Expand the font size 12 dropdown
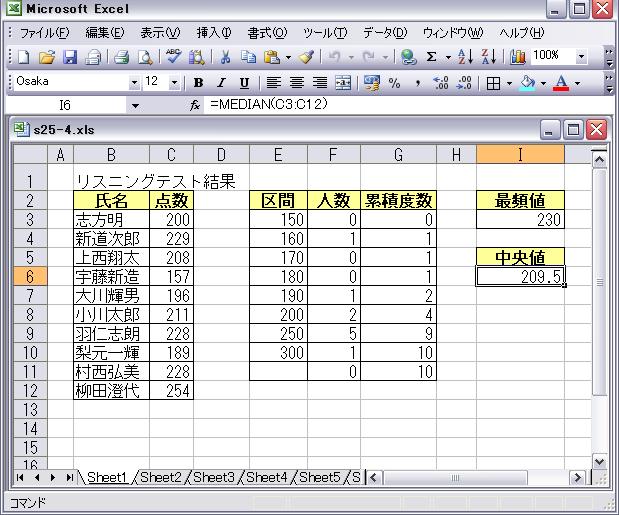The width and height of the screenshot is (619, 515). coord(174,83)
